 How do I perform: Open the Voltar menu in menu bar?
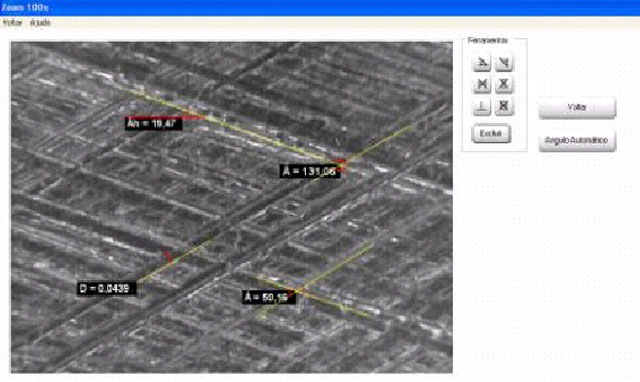12,22
